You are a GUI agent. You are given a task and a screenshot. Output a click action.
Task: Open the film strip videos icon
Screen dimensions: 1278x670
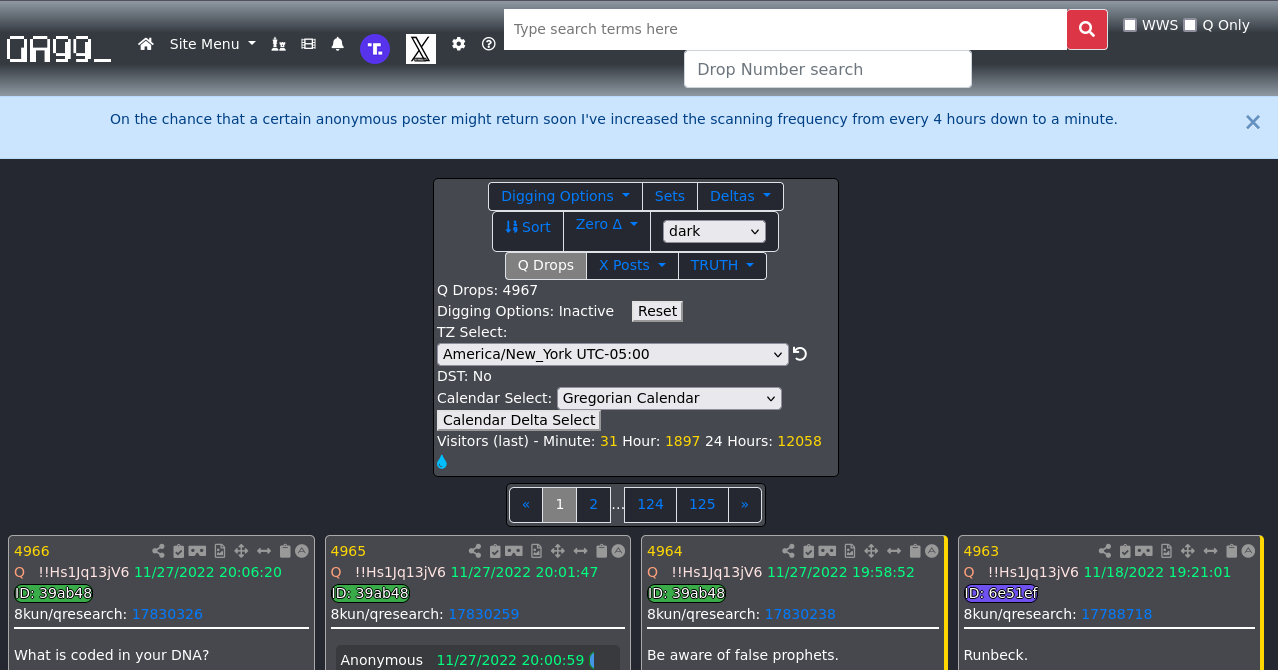pos(308,44)
